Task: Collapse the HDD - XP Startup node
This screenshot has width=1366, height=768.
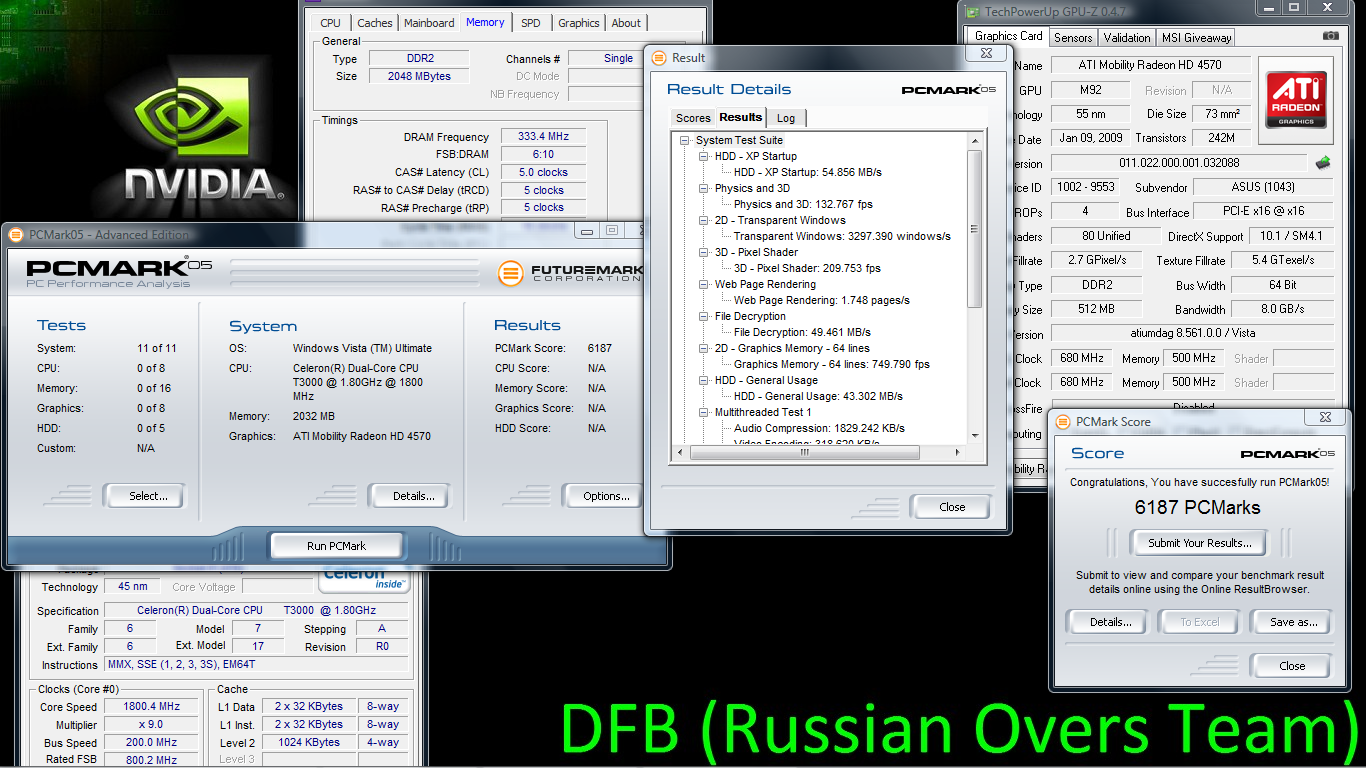Action: pyautogui.click(x=705, y=156)
